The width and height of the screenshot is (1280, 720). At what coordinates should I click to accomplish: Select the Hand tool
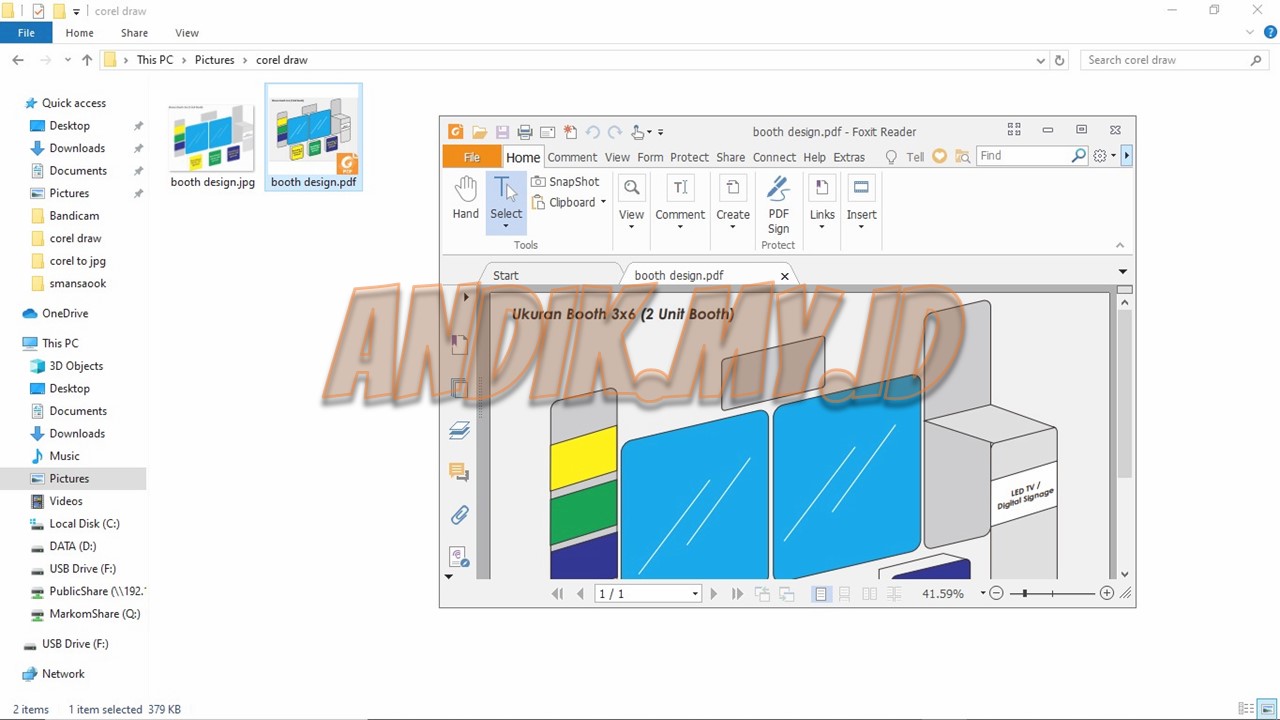click(465, 197)
